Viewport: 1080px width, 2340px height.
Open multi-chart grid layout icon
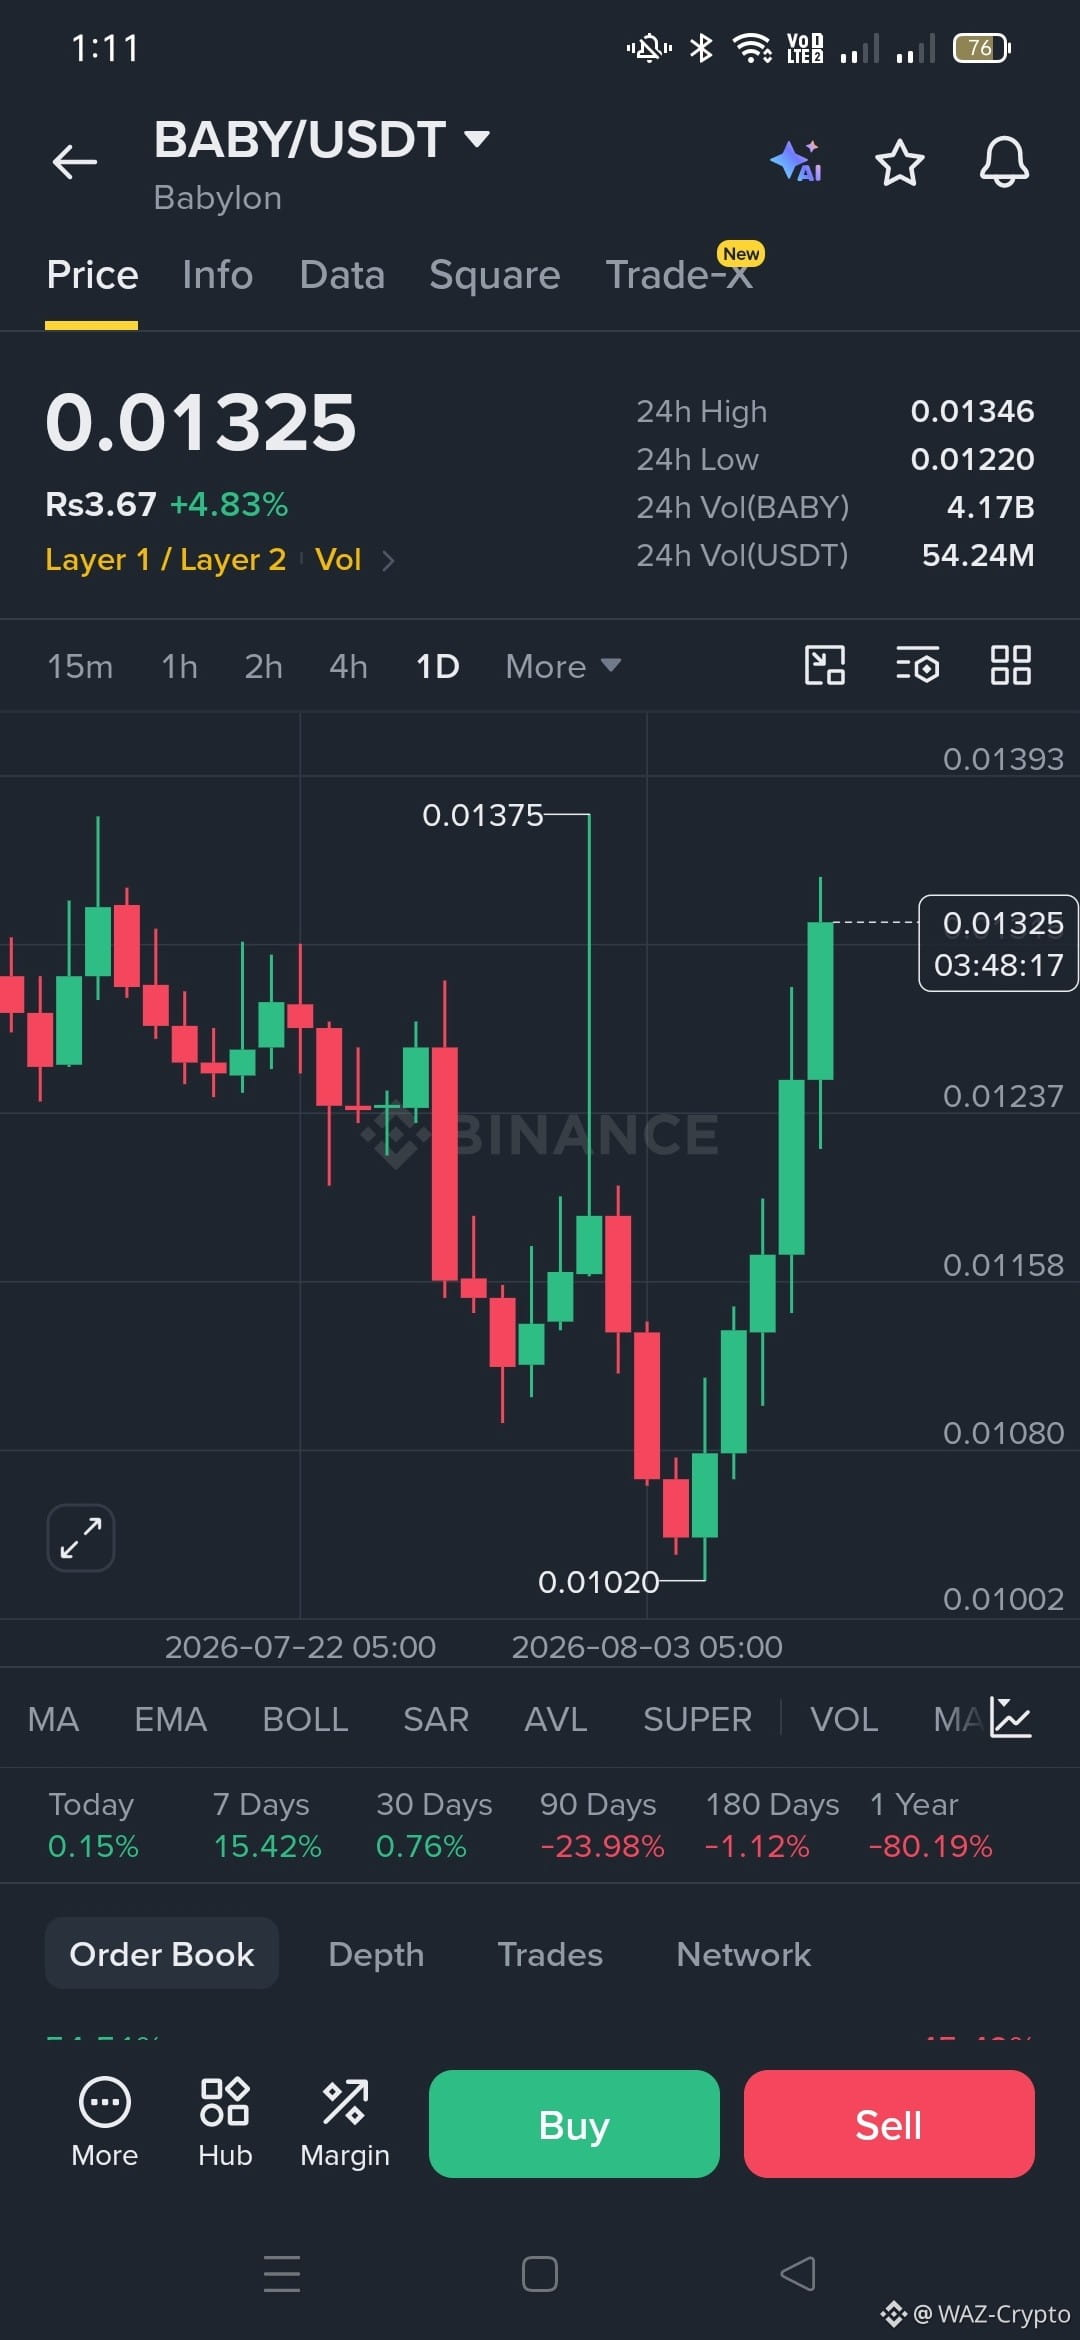tap(1011, 665)
